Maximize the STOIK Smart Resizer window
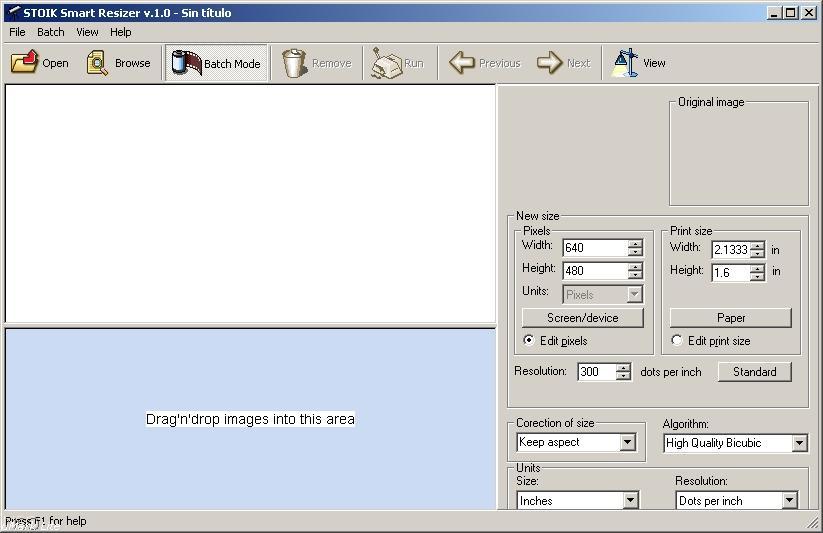The height and width of the screenshot is (533, 823). coord(790,13)
